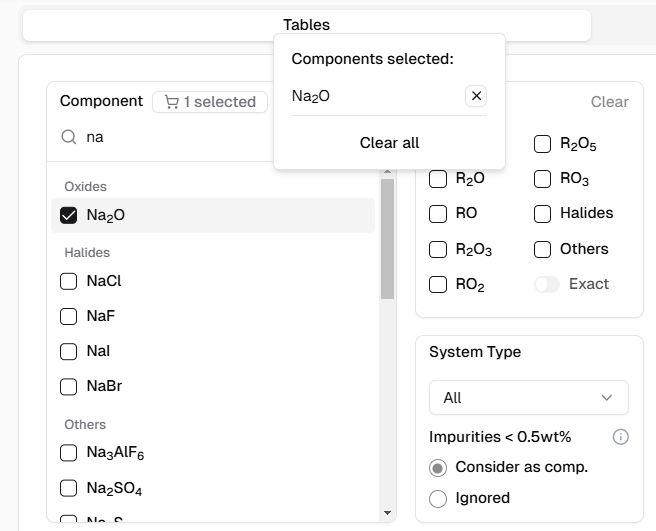This screenshot has width=656, height=531.
Task: Uncheck the Na2O oxide checkbox
Action: point(69,215)
